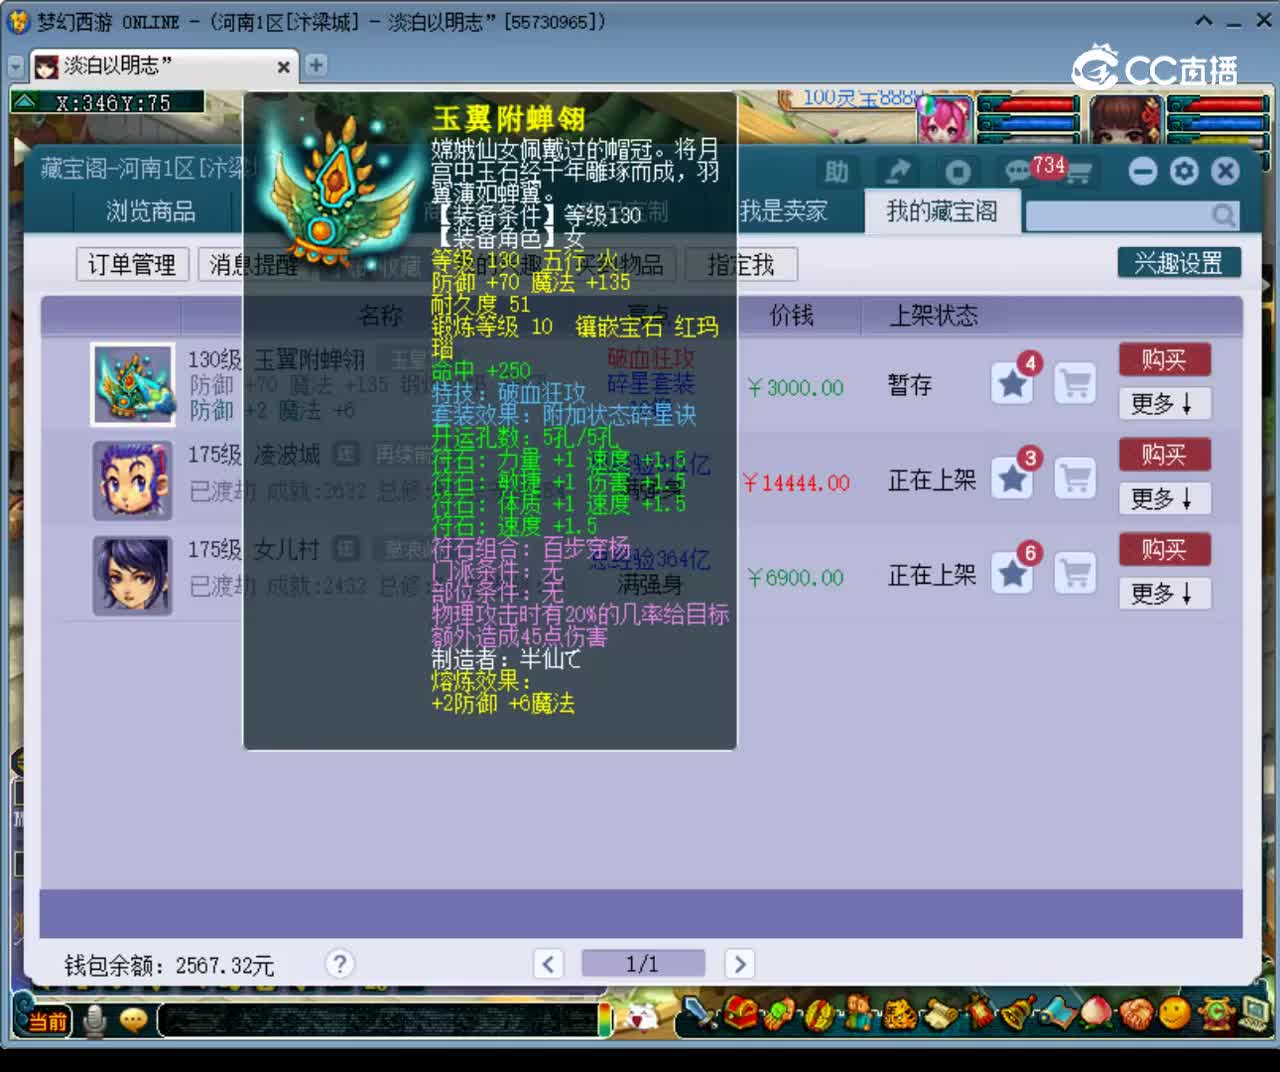Switch to 浏览商品 tab
This screenshot has height=1072, width=1280.
click(151, 211)
